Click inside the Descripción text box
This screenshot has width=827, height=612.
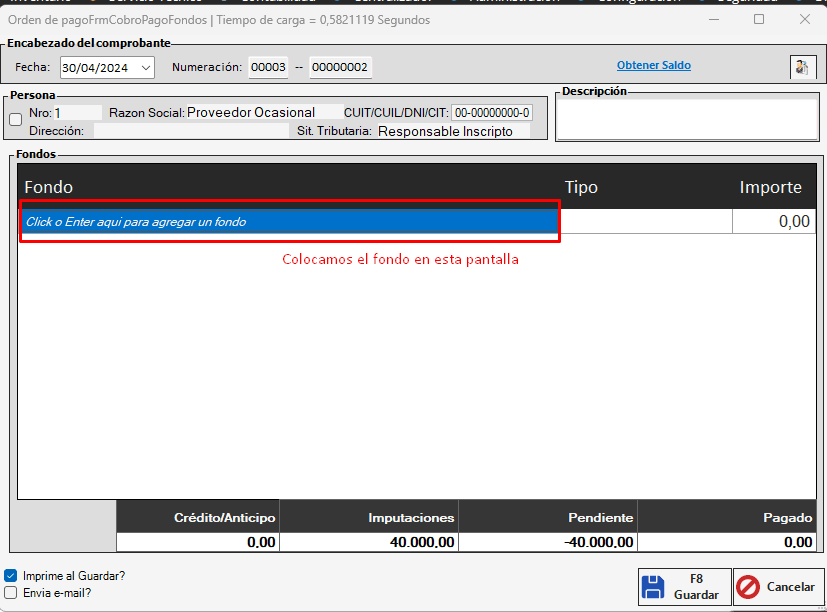pos(686,120)
